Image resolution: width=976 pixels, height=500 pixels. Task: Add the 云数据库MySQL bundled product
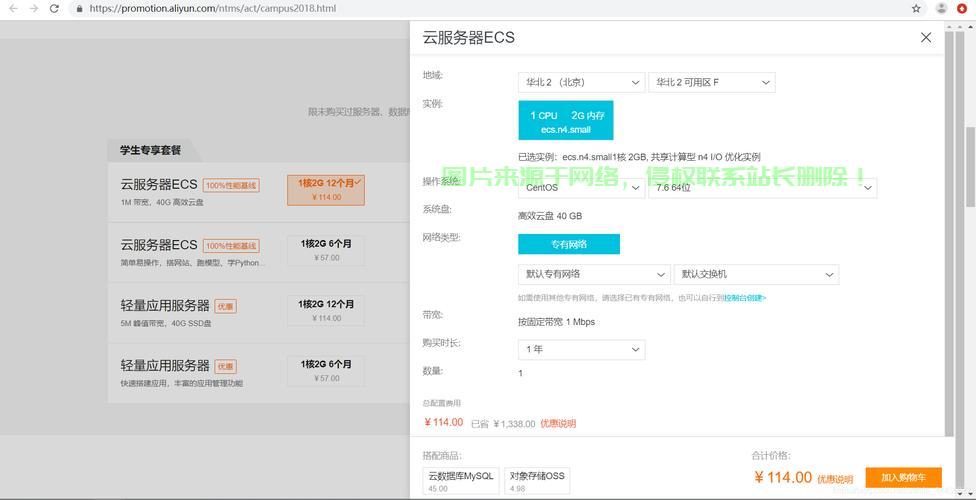tap(461, 481)
